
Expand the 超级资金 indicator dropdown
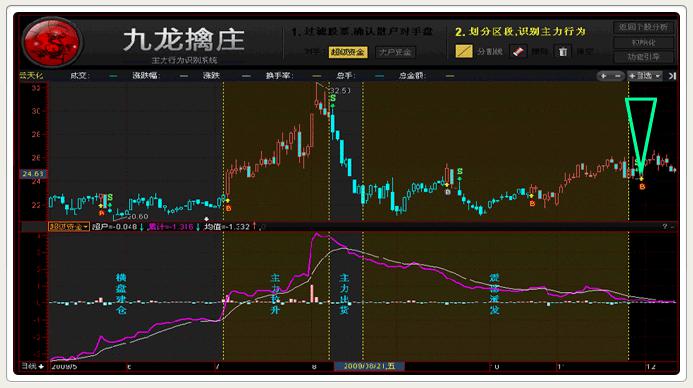click(69, 227)
